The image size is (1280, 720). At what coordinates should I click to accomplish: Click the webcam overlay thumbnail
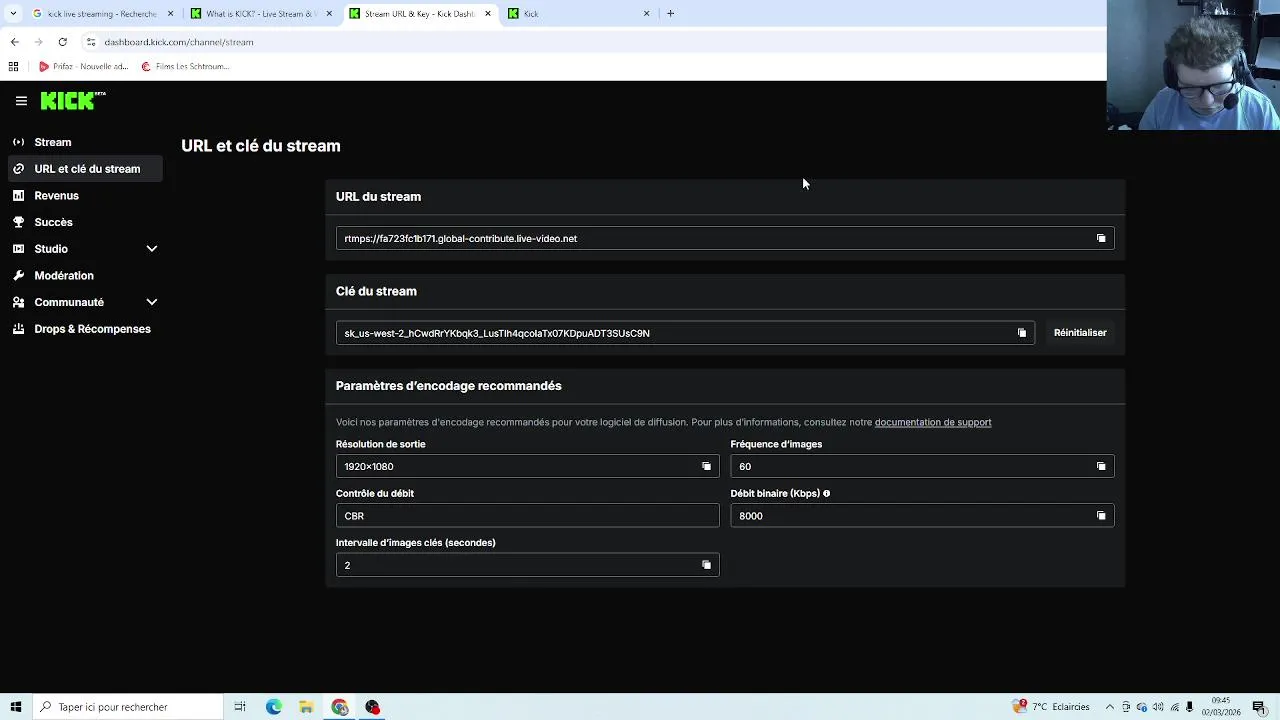1193,65
